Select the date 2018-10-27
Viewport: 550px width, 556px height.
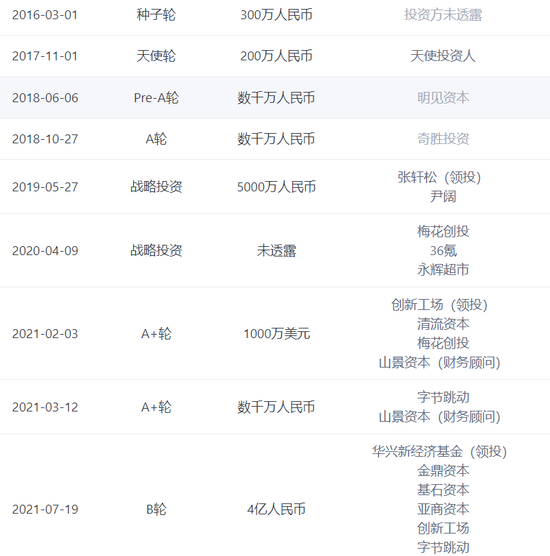pos(45,139)
